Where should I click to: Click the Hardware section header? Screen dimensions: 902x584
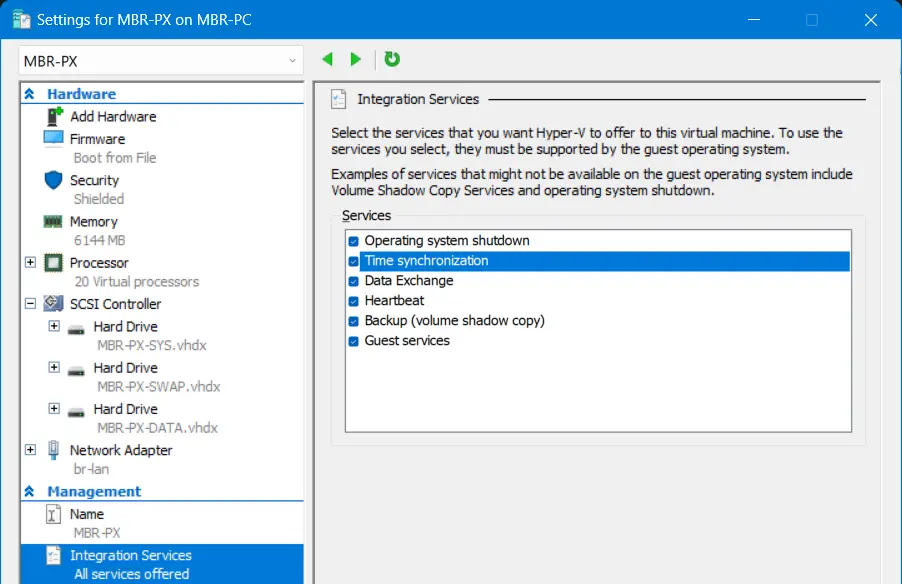(82, 94)
